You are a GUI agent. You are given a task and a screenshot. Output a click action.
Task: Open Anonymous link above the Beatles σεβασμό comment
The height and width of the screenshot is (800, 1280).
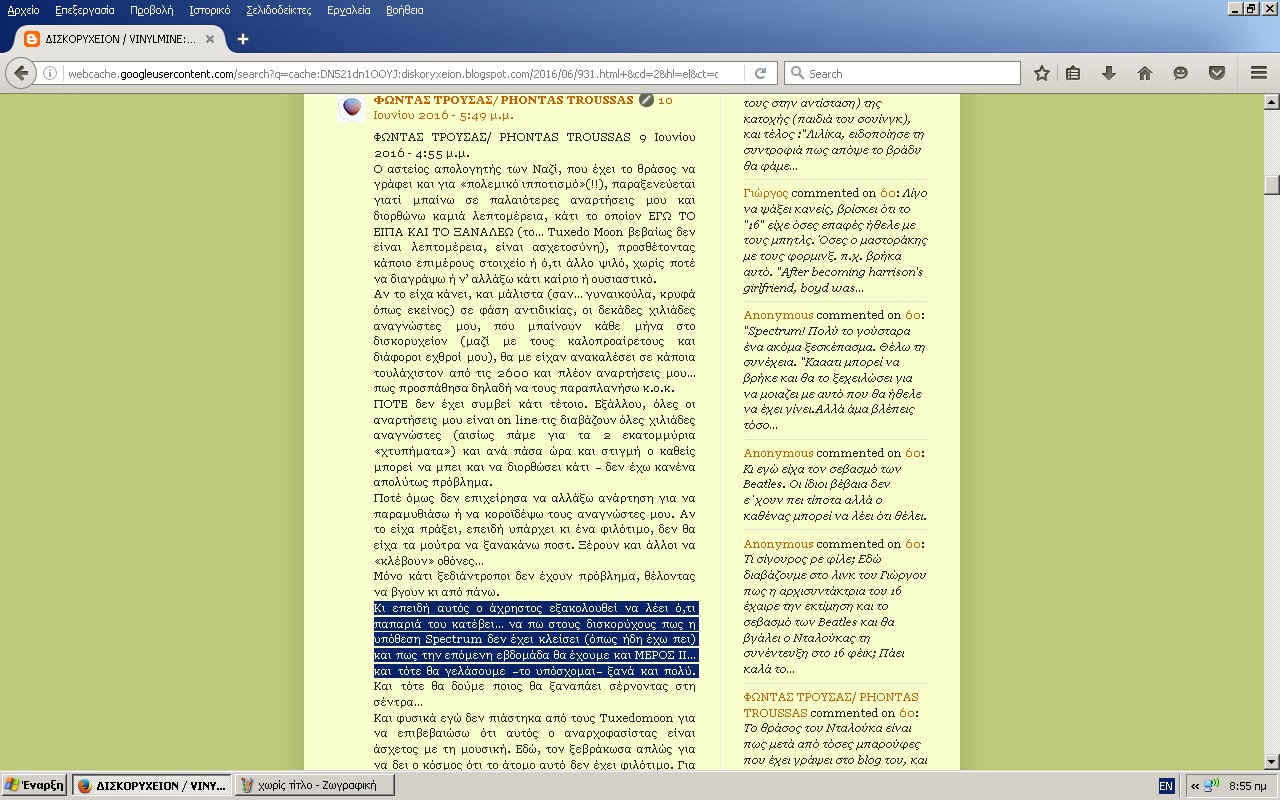pyautogui.click(x=778, y=453)
